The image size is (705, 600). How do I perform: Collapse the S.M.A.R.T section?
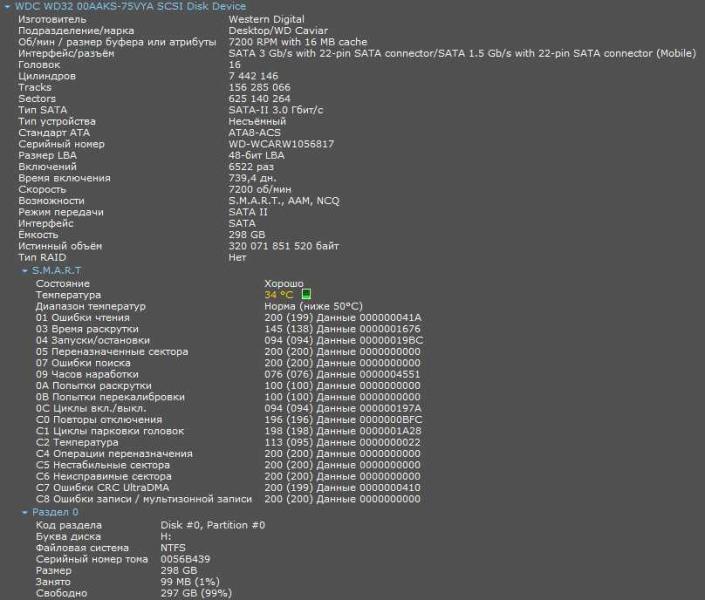tap(24, 271)
